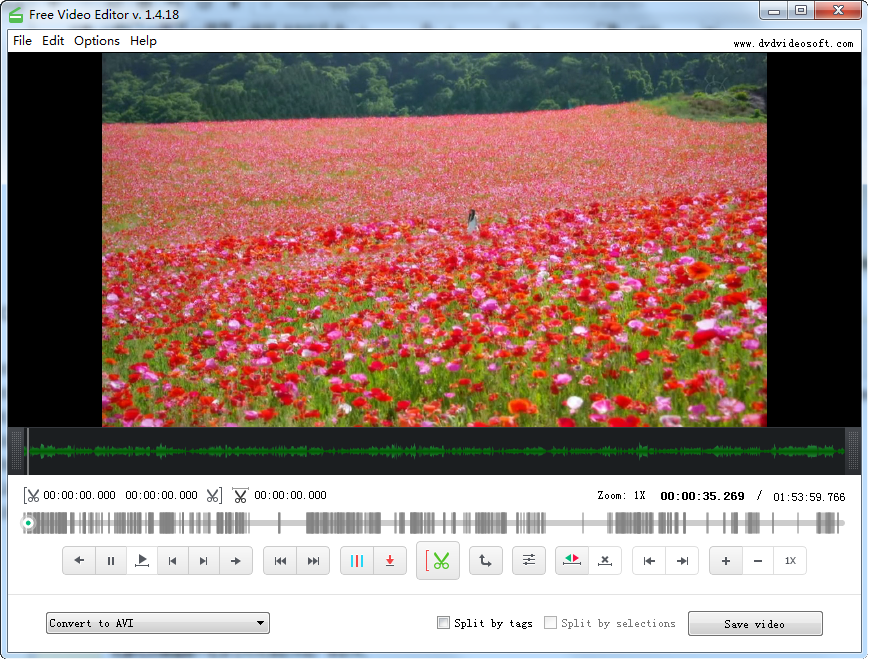Toggle the Split by selections checkbox
869x660 pixels.
point(551,623)
